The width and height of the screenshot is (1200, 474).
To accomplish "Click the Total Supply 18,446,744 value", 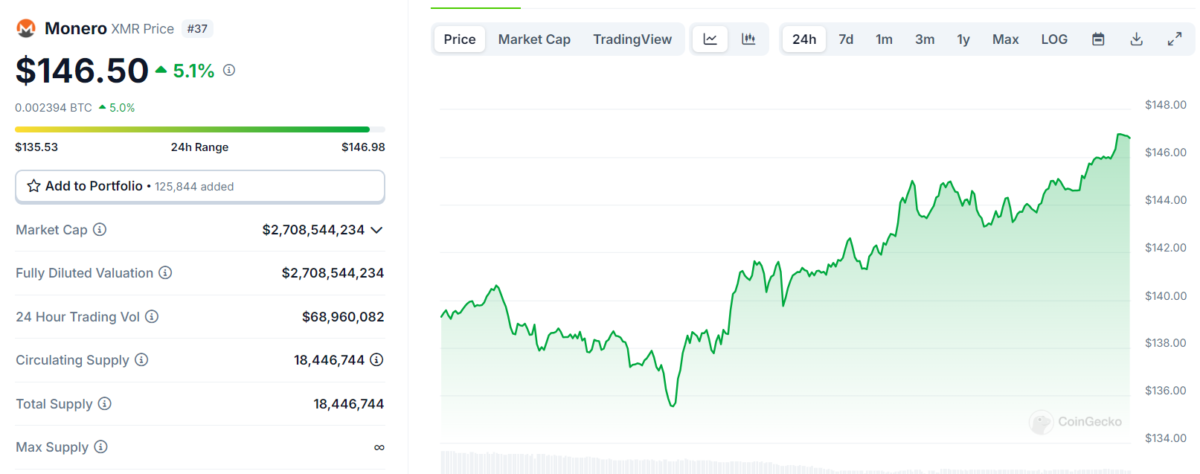I will point(349,404).
